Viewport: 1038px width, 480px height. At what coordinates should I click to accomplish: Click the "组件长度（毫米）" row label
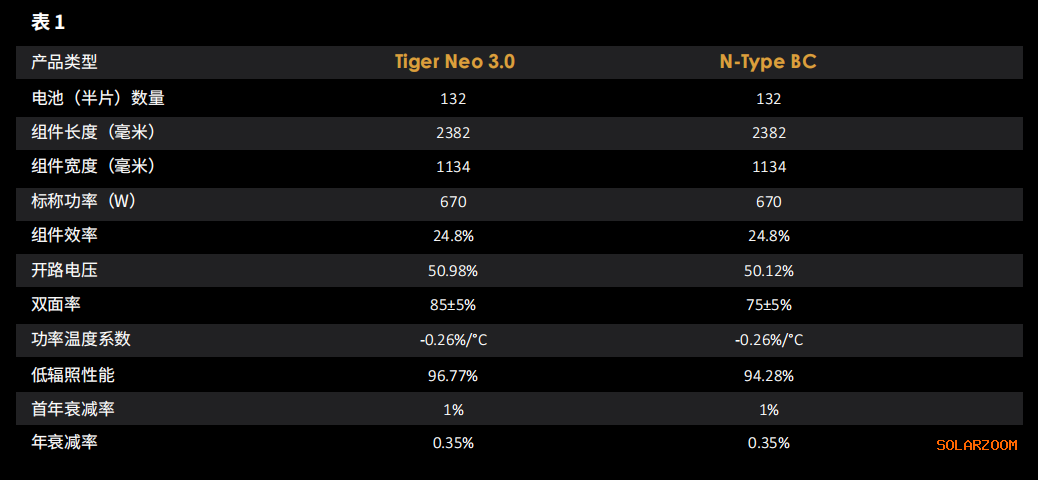click(93, 132)
